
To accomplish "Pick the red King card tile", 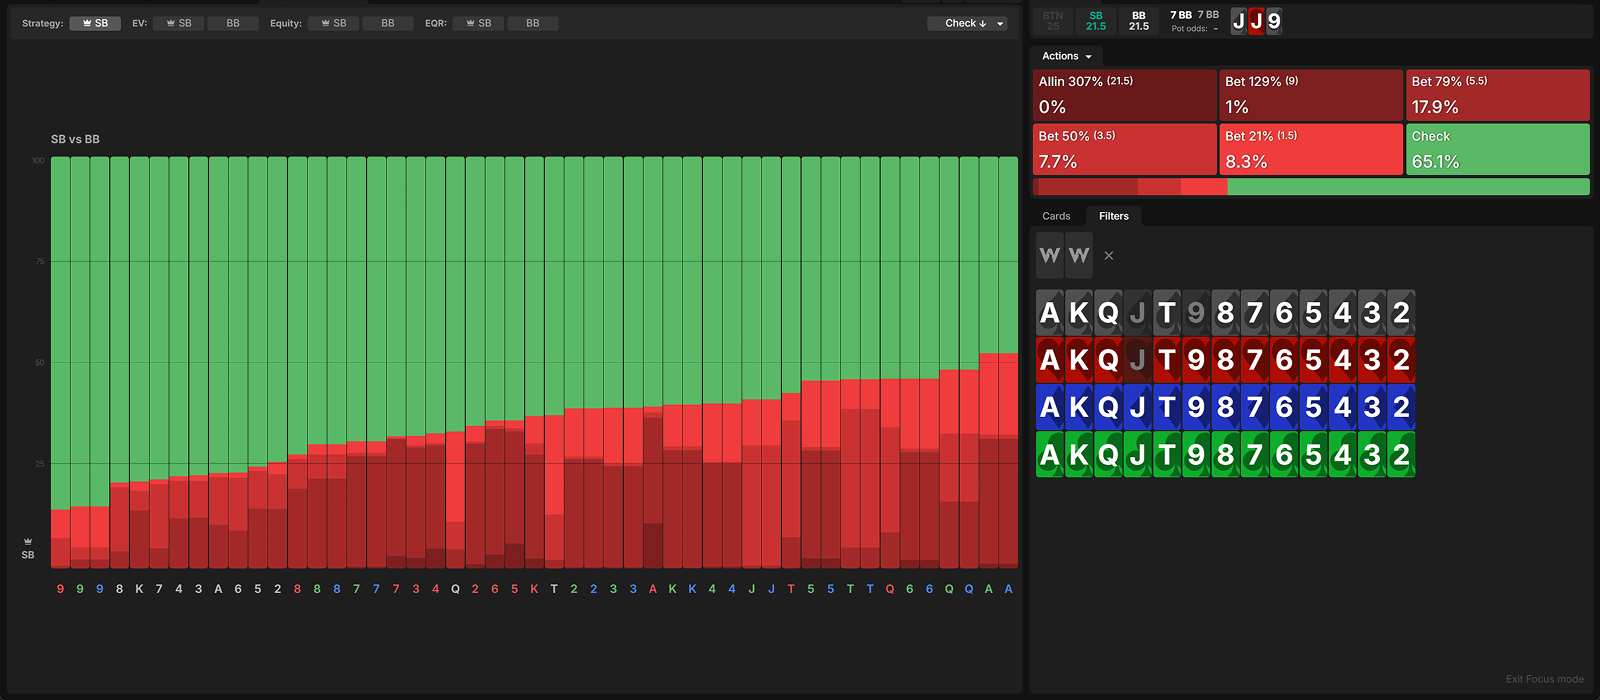I will (1078, 360).
